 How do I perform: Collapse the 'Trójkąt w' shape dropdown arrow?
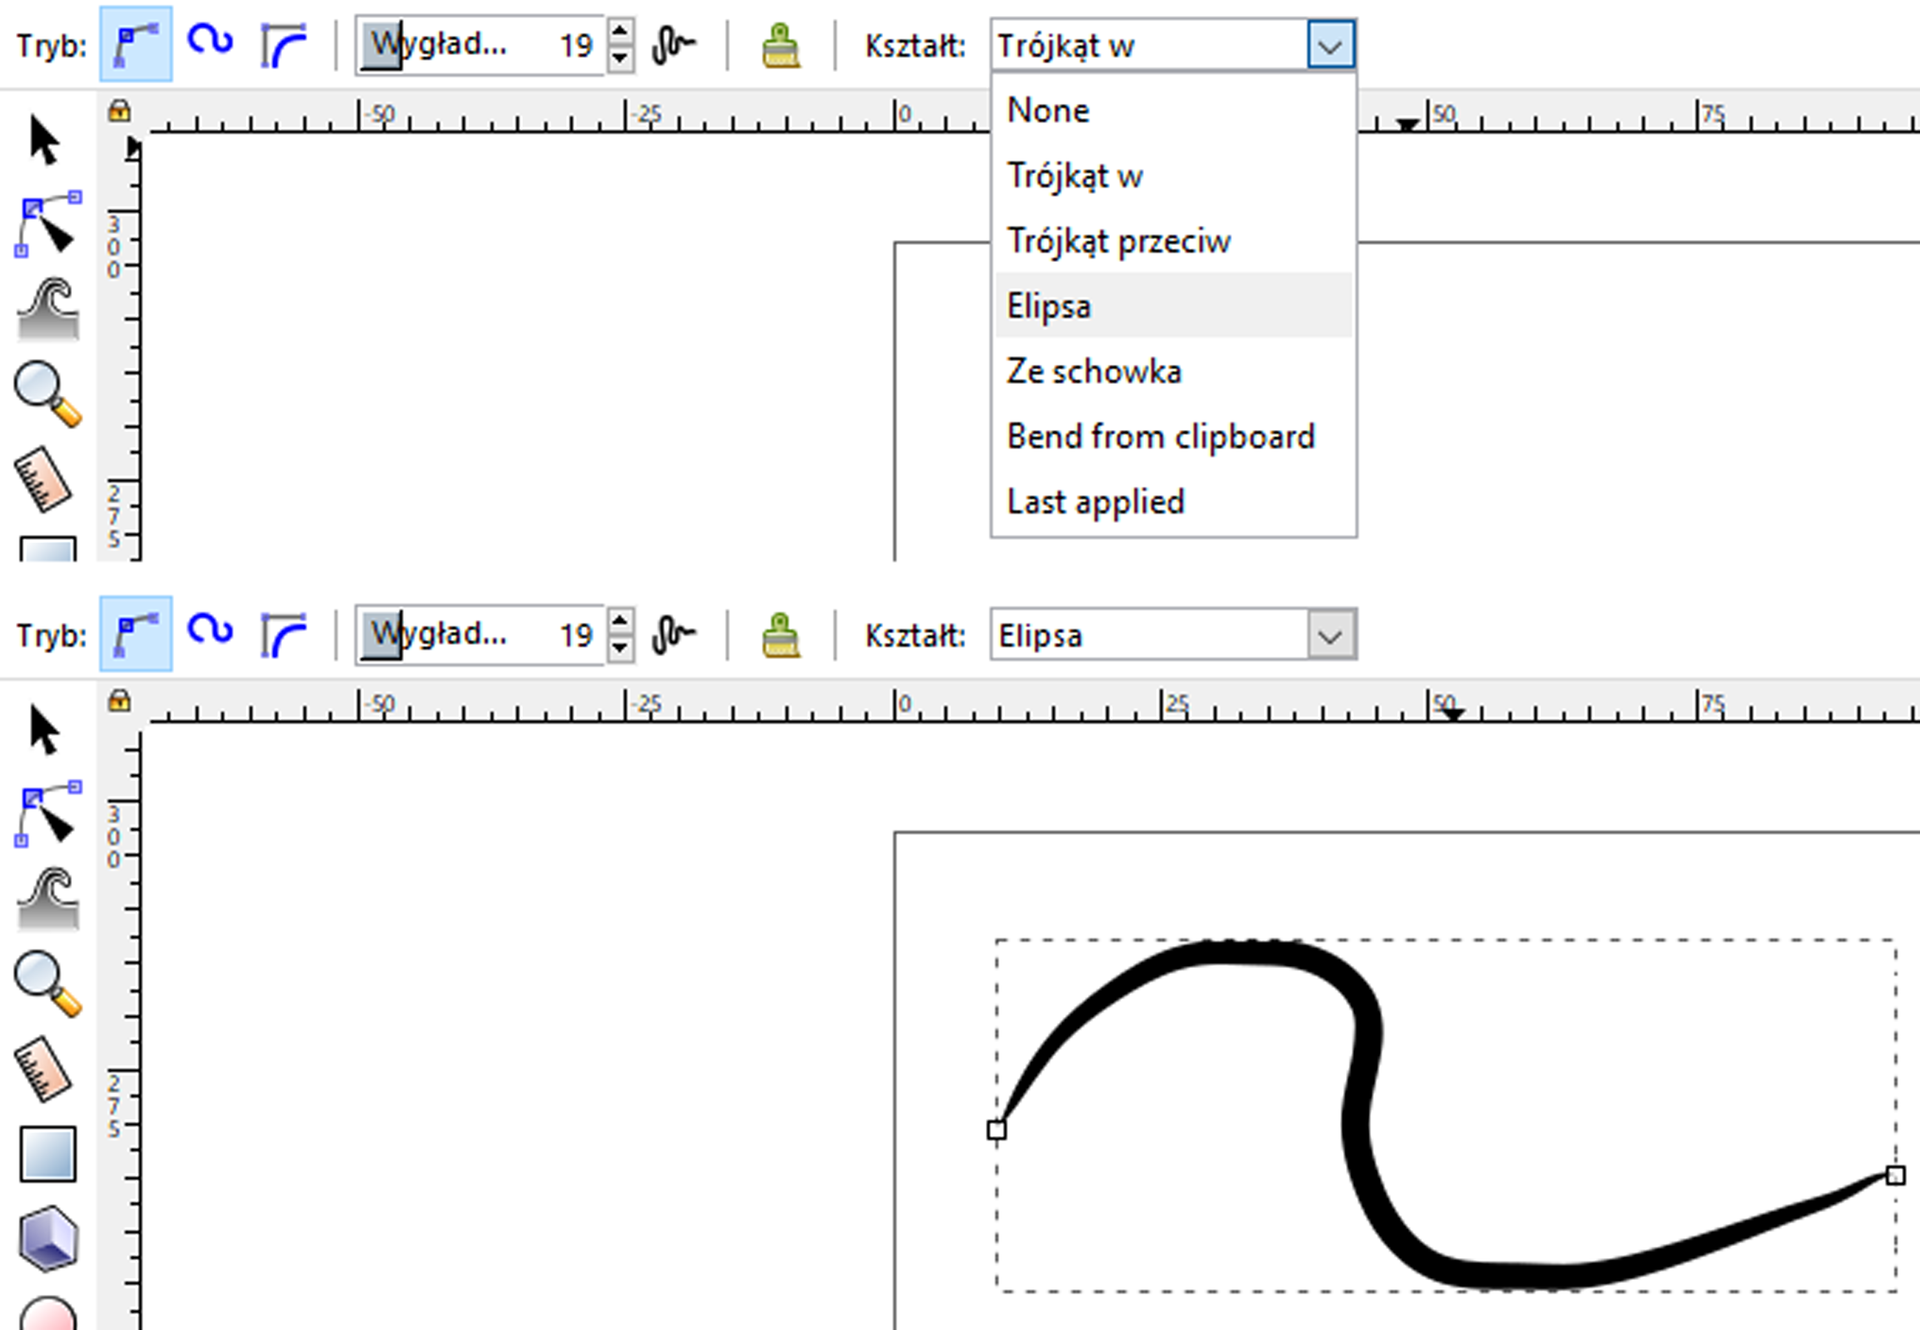(1330, 46)
